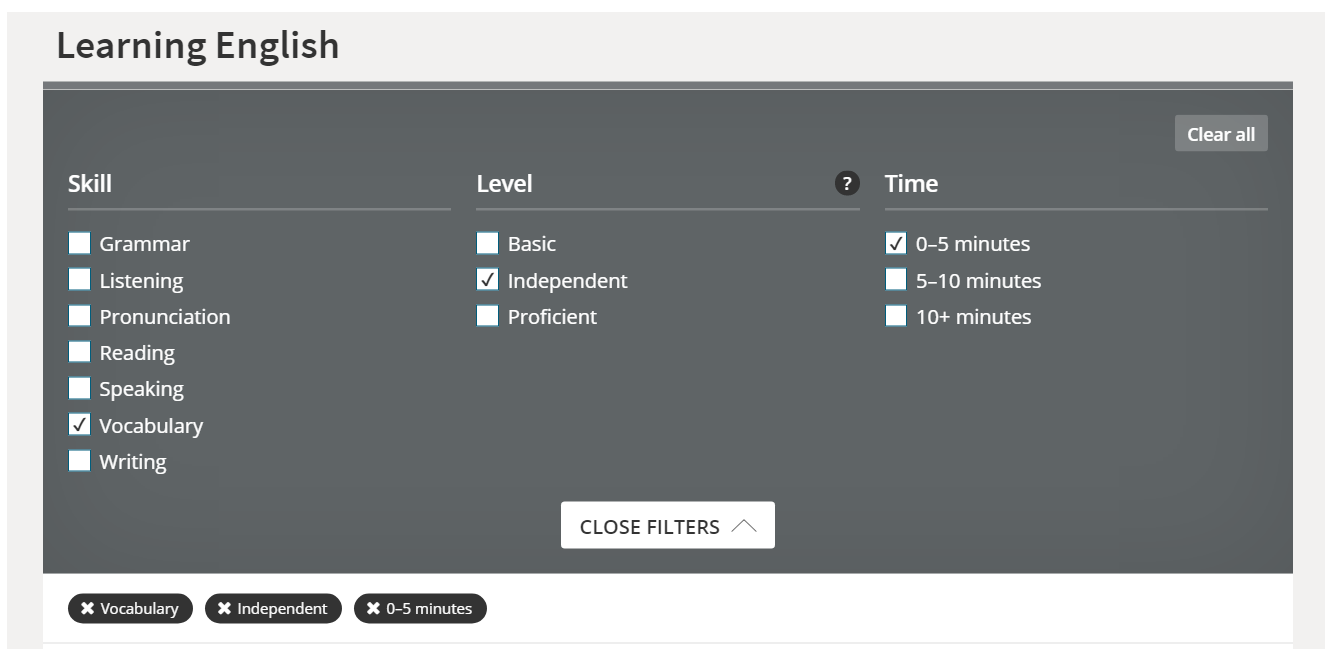Enable the 10+ minutes checkbox
1335x649 pixels.
pyautogui.click(x=896, y=316)
